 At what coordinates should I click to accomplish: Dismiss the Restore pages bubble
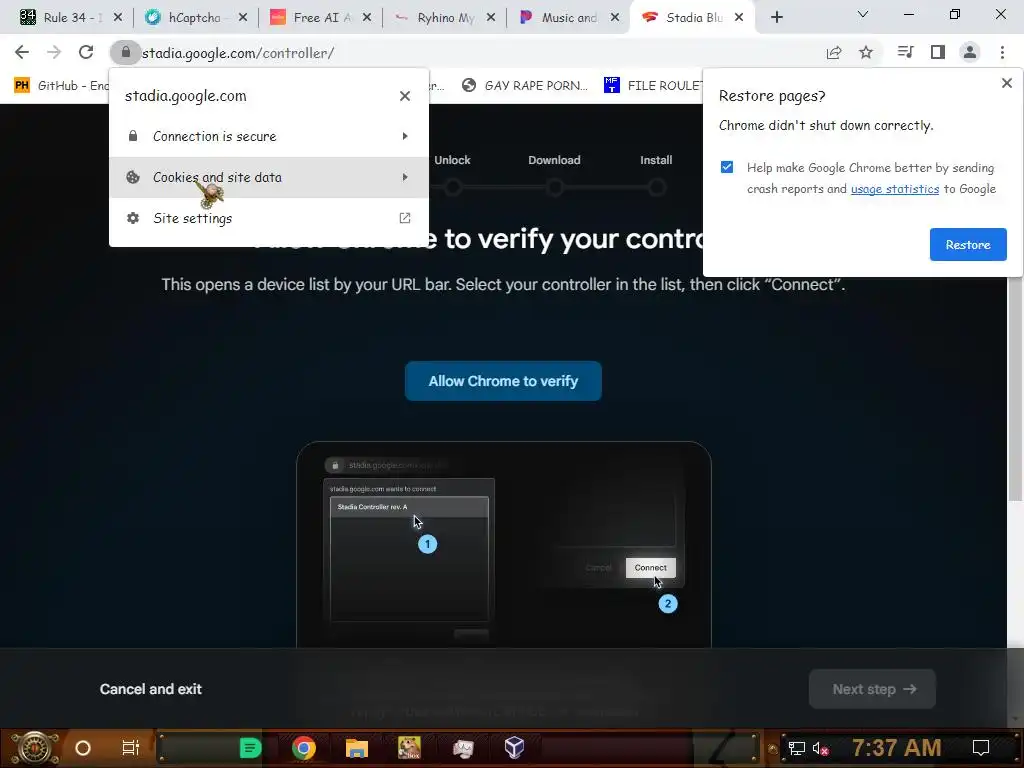point(1006,83)
